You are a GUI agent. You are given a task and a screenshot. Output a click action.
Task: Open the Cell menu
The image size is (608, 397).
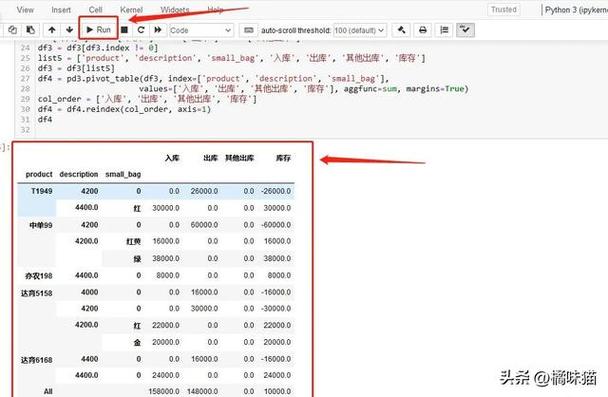point(95,10)
